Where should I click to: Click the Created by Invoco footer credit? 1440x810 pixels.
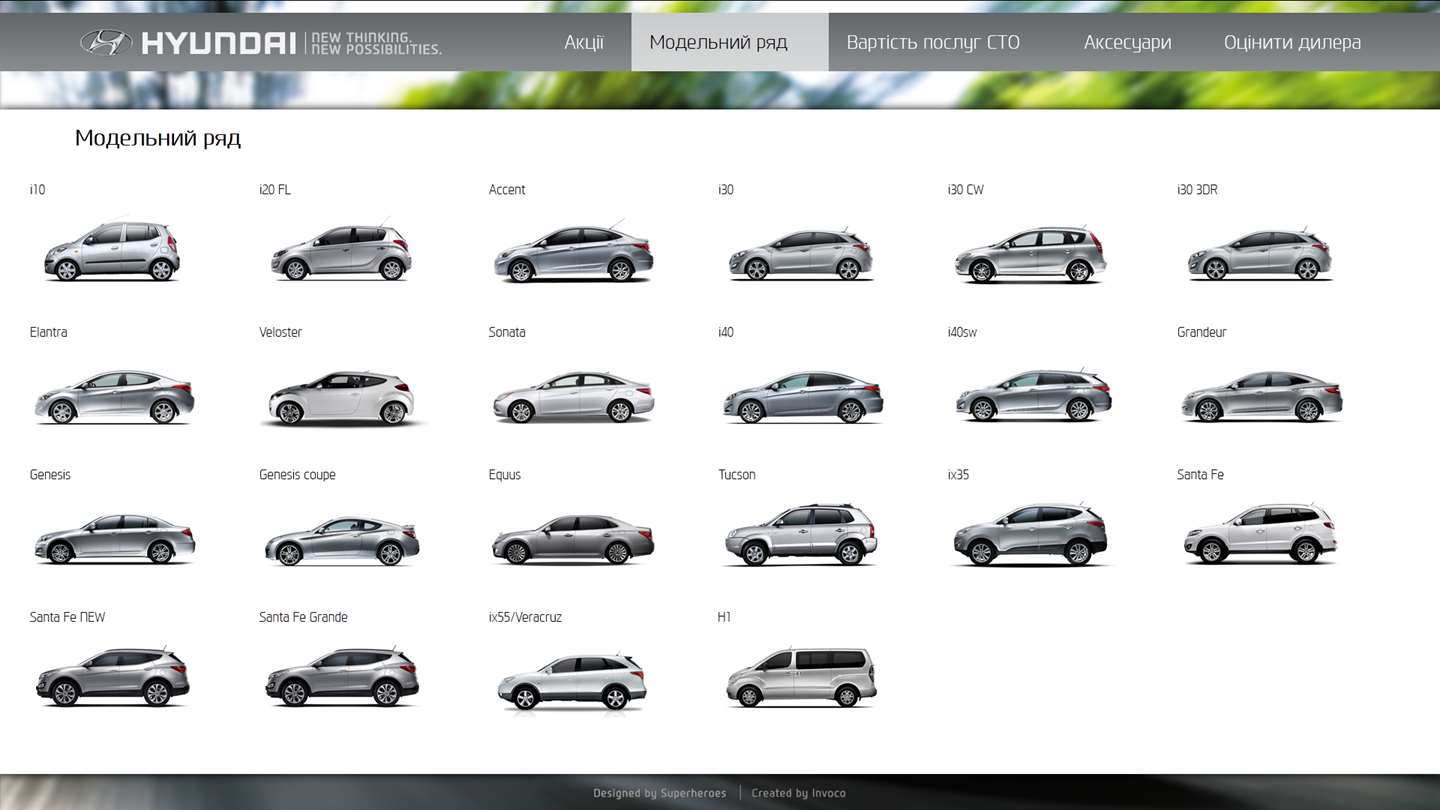798,793
